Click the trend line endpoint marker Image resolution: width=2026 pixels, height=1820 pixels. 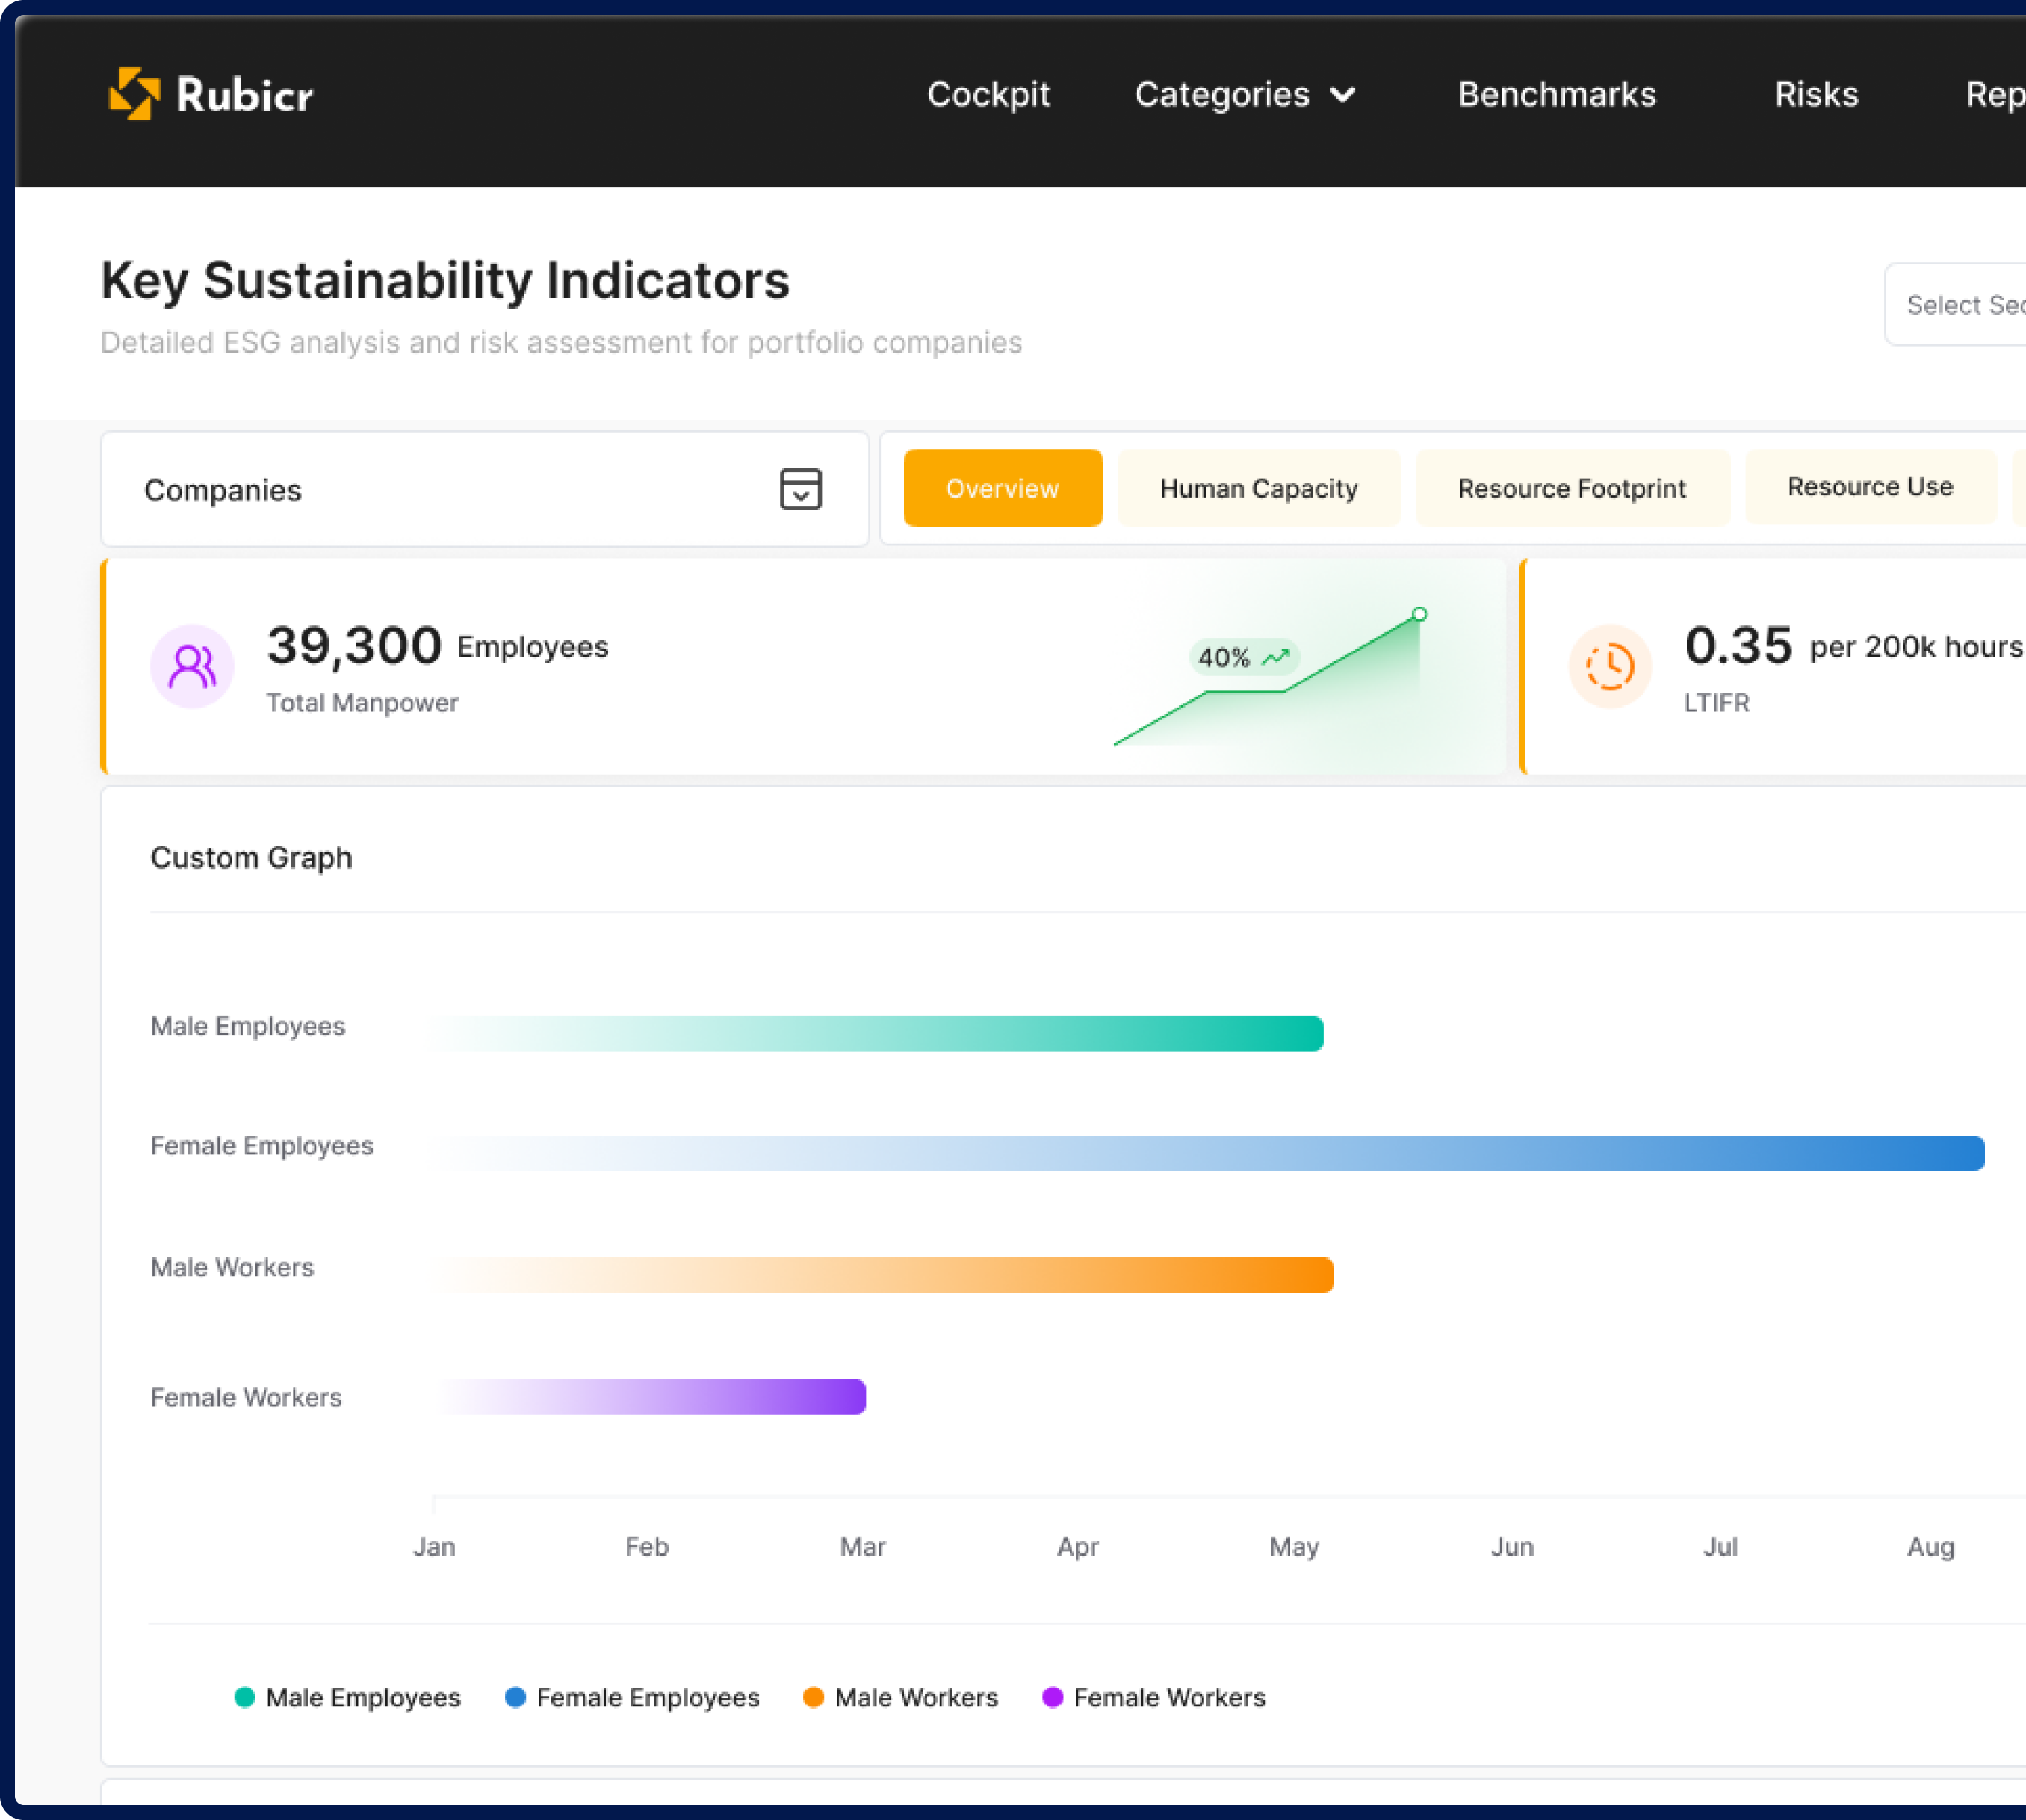[x=1419, y=614]
